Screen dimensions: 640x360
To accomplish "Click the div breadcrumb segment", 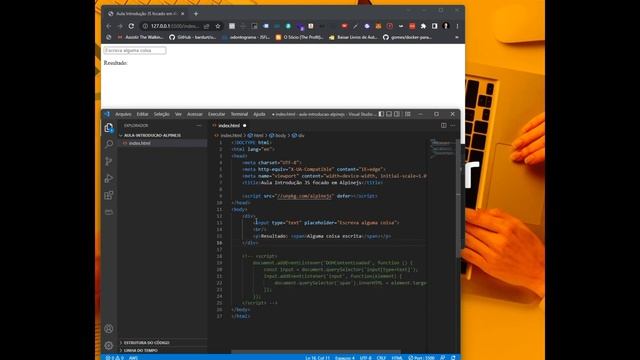I will click(301, 136).
